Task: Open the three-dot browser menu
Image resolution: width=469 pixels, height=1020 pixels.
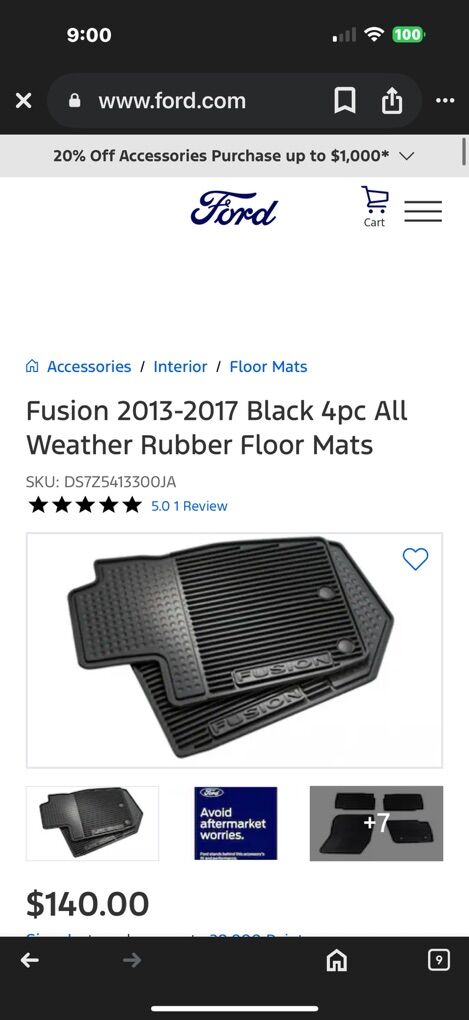Action: 445,101
